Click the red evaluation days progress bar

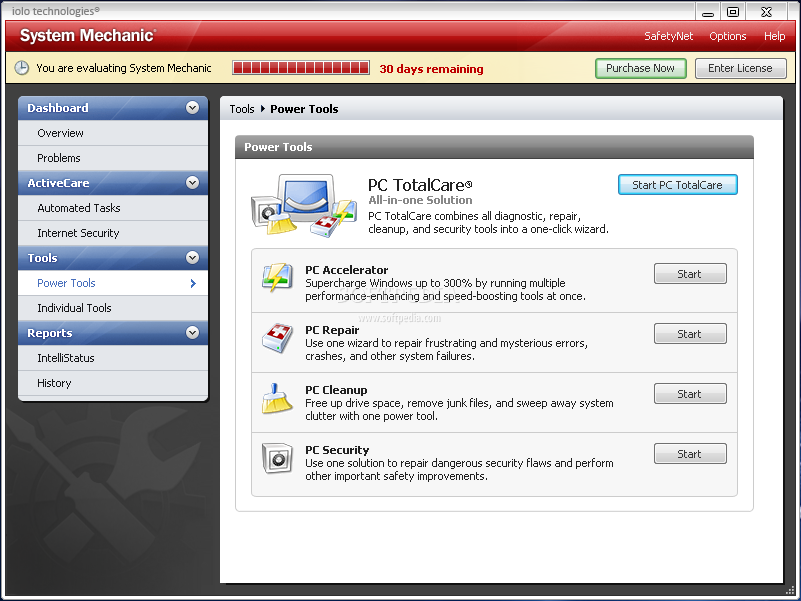click(301, 68)
